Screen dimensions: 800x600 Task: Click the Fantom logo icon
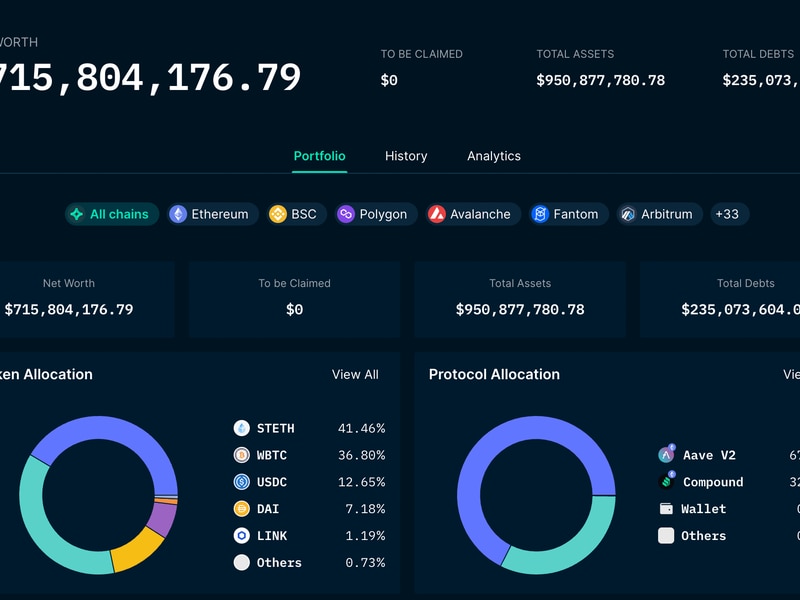click(x=540, y=214)
